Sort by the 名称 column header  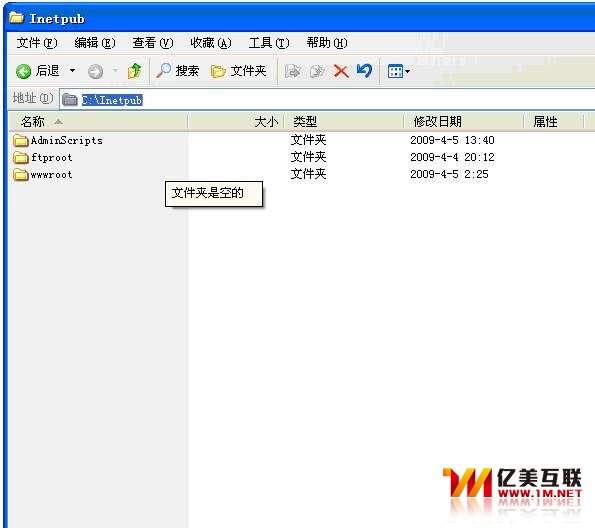tap(99, 122)
